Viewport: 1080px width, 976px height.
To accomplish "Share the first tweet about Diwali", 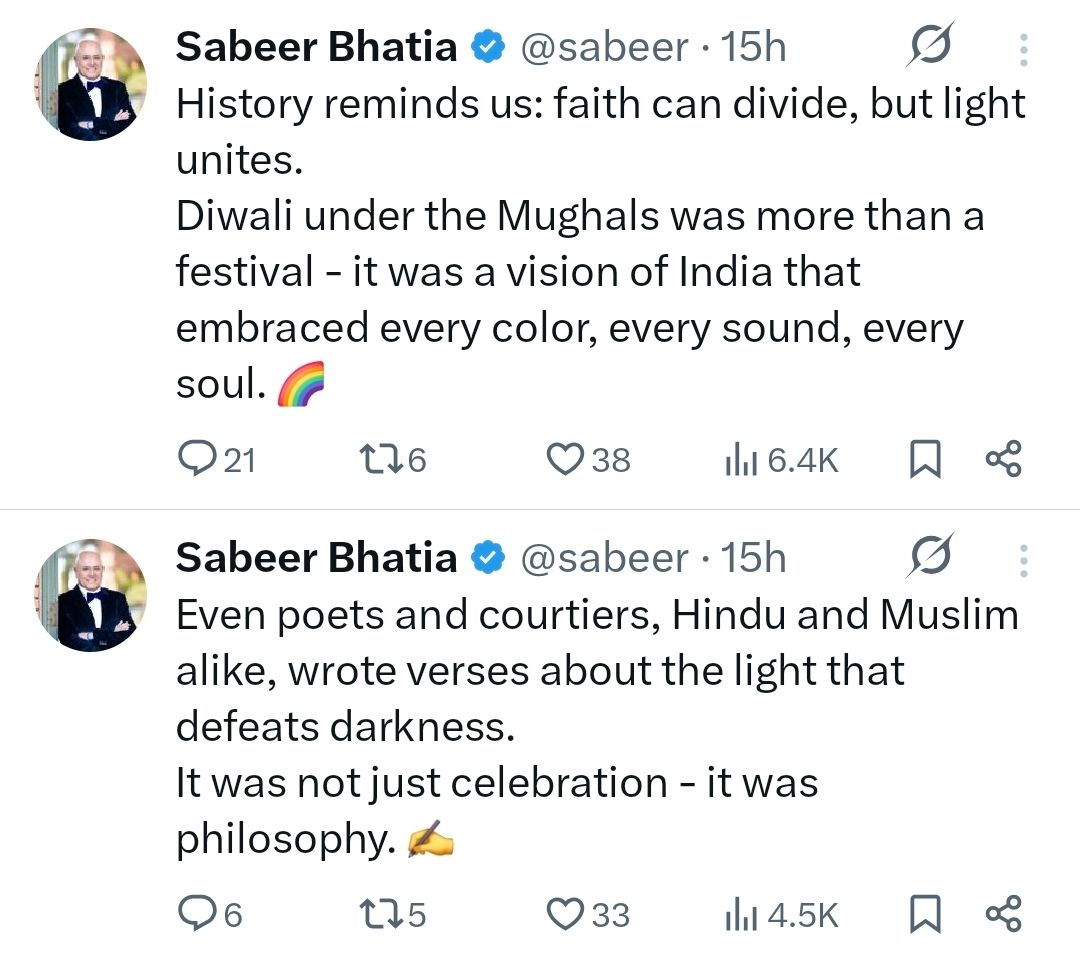I will pyautogui.click(x=1003, y=460).
